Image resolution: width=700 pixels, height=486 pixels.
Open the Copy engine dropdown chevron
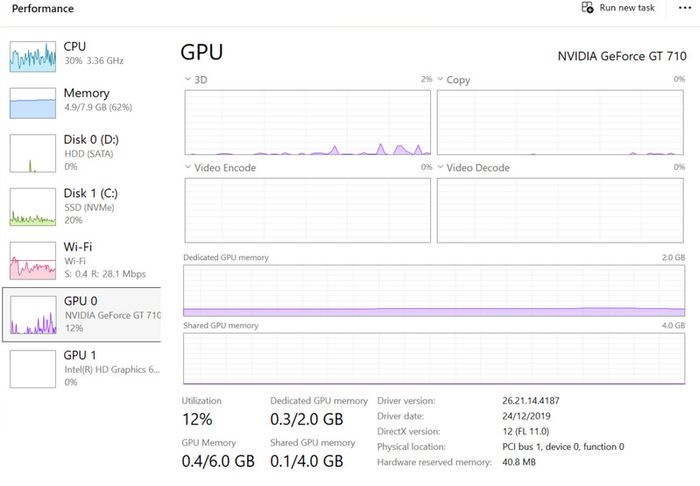[440, 79]
